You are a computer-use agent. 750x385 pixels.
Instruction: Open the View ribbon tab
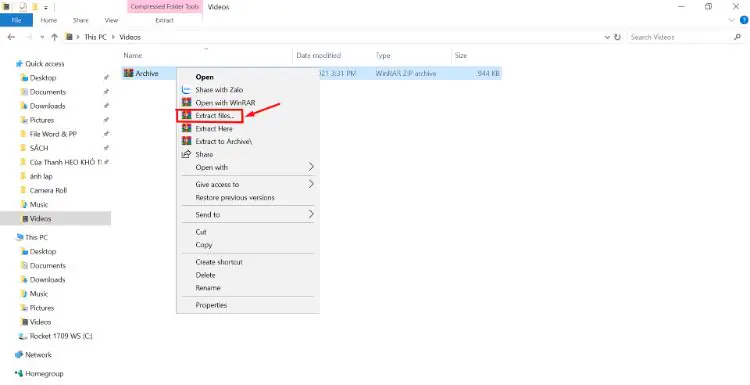(111, 20)
